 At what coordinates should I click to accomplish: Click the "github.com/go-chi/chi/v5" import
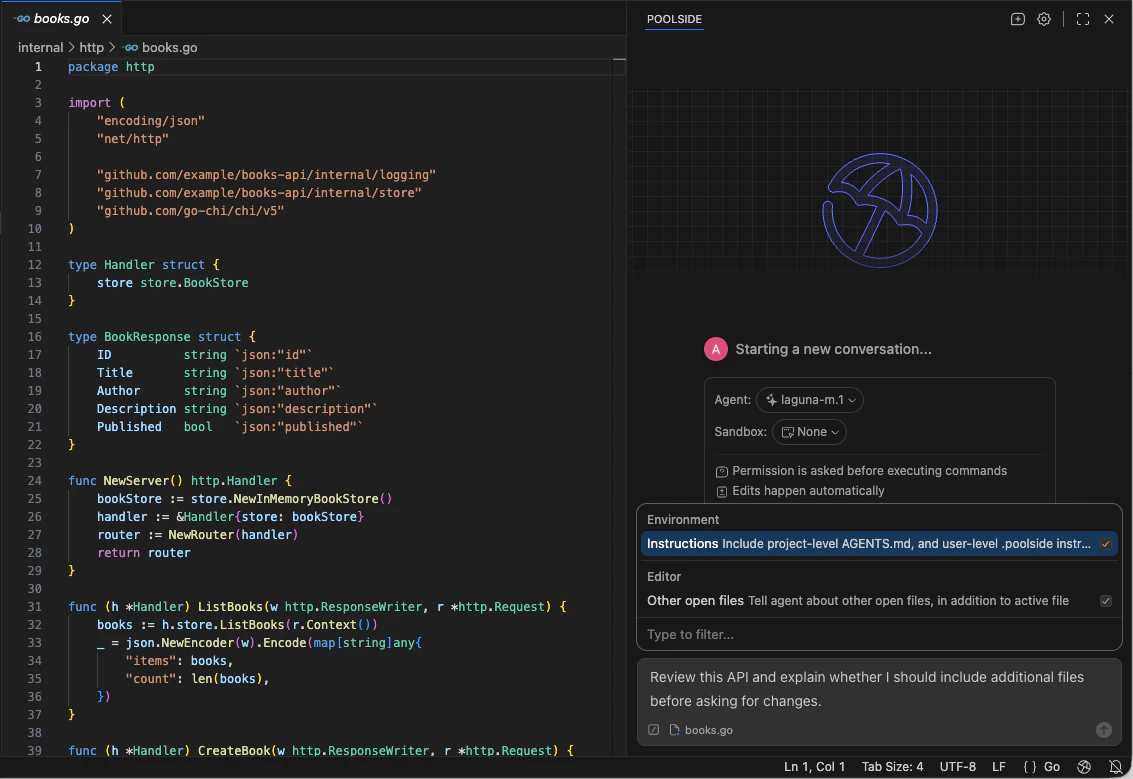point(191,211)
